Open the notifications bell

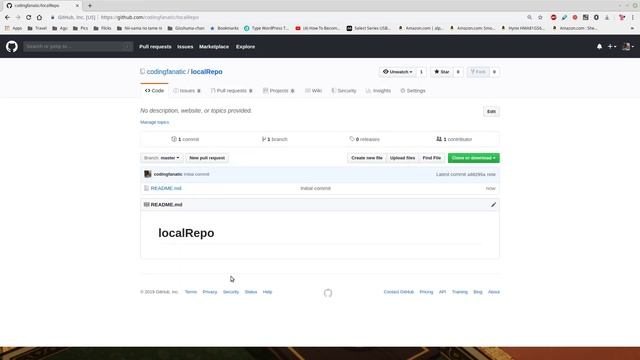coord(599,47)
